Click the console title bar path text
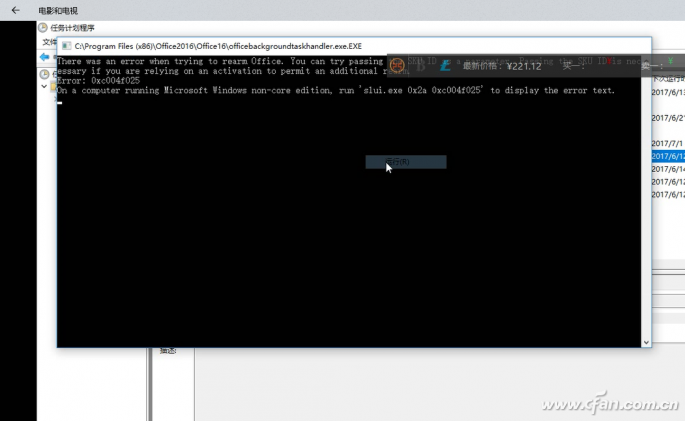The width and height of the screenshot is (685, 421). 218,46
